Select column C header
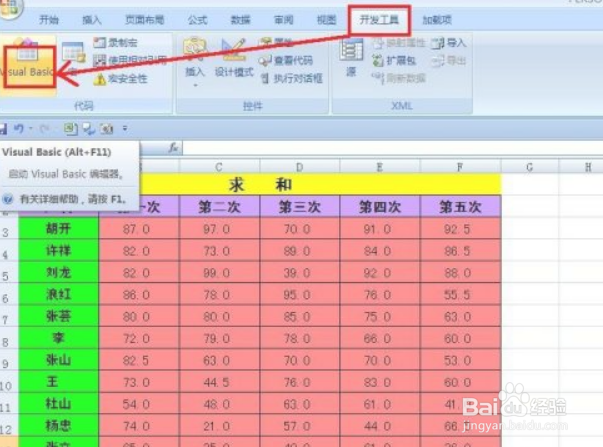 click(219, 167)
